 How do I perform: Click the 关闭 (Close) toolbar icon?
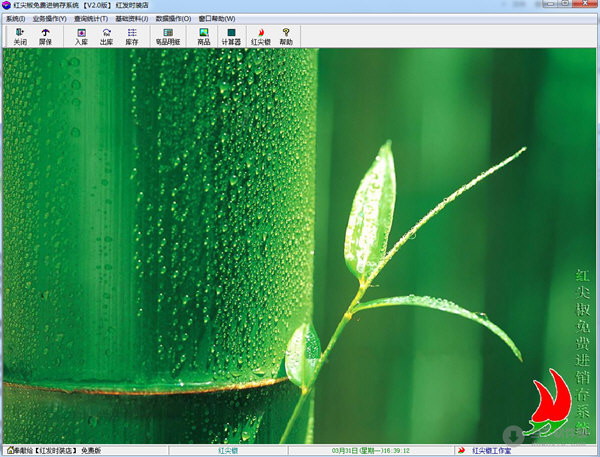click(x=20, y=37)
